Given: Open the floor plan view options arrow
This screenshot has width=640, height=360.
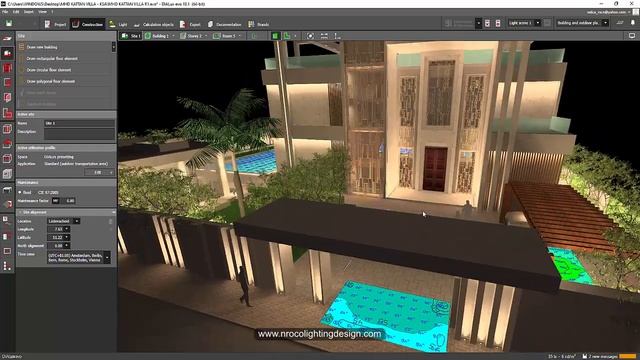Looking at the screenshot, I should point(295,36).
